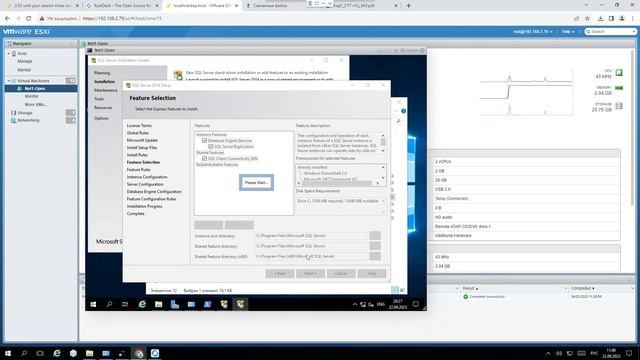Select Maintenance in the SQL Installation Center
Viewport: 640px width, 360px height.
tap(106, 90)
